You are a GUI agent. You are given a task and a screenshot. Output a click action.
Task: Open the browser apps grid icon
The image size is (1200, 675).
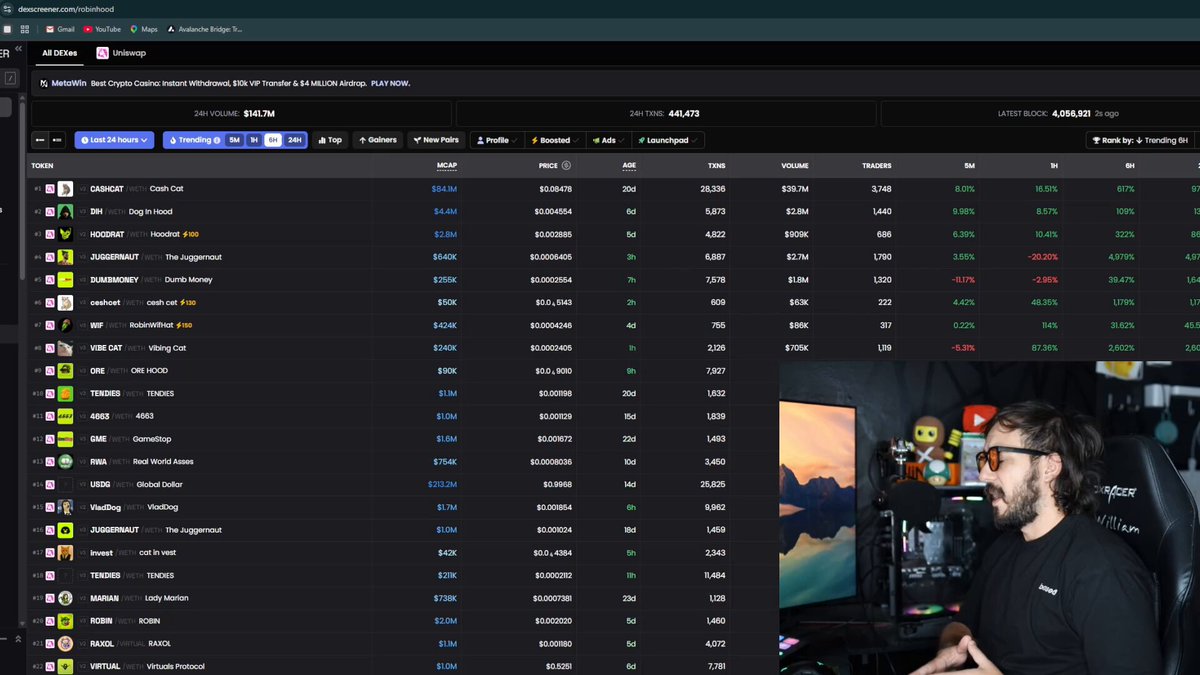coord(25,29)
